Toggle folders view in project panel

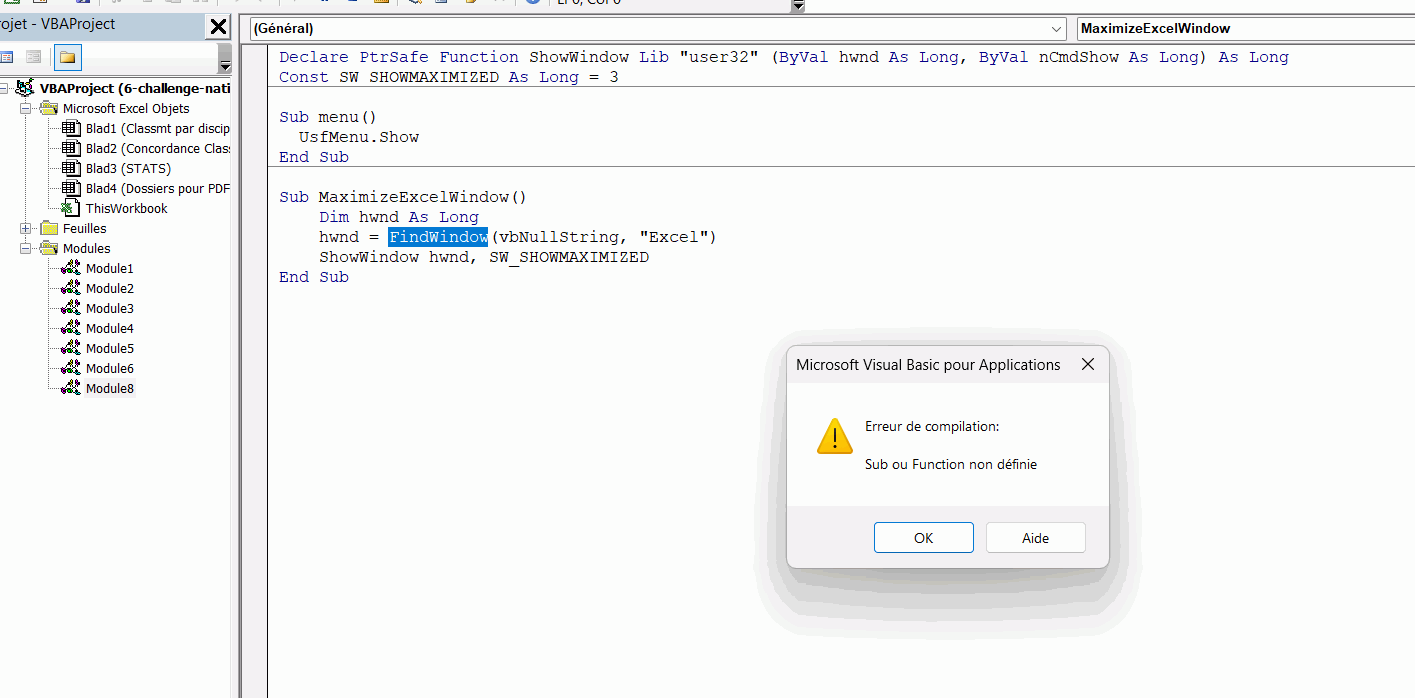(67, 57)
